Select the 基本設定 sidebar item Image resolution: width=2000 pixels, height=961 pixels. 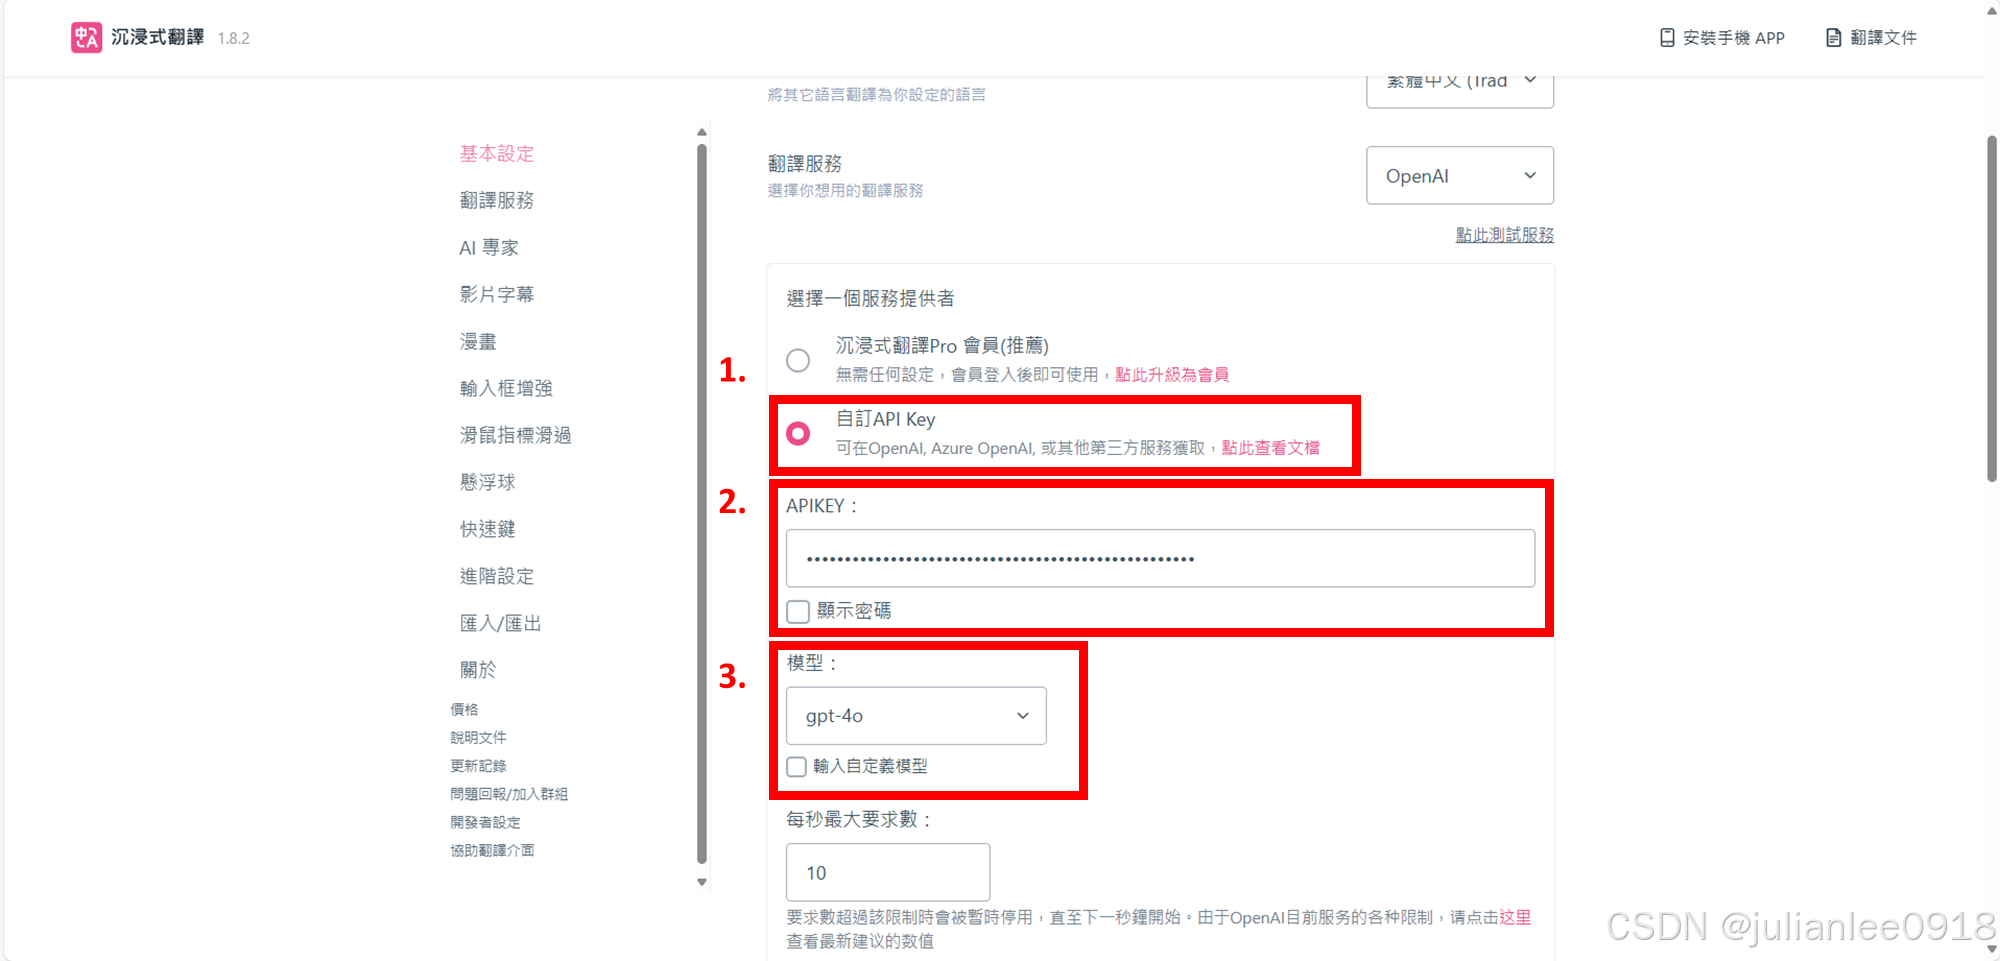coord(497,153)
